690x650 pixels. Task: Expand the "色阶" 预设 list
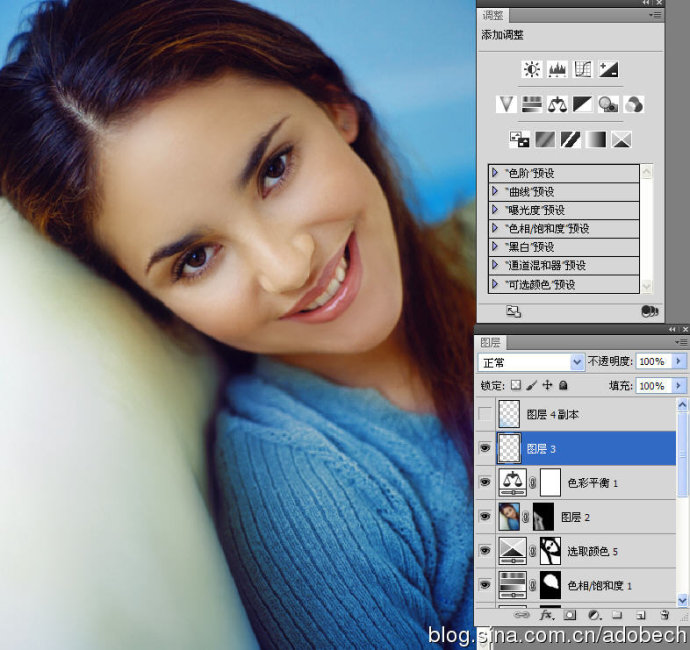tap(495, 173)
